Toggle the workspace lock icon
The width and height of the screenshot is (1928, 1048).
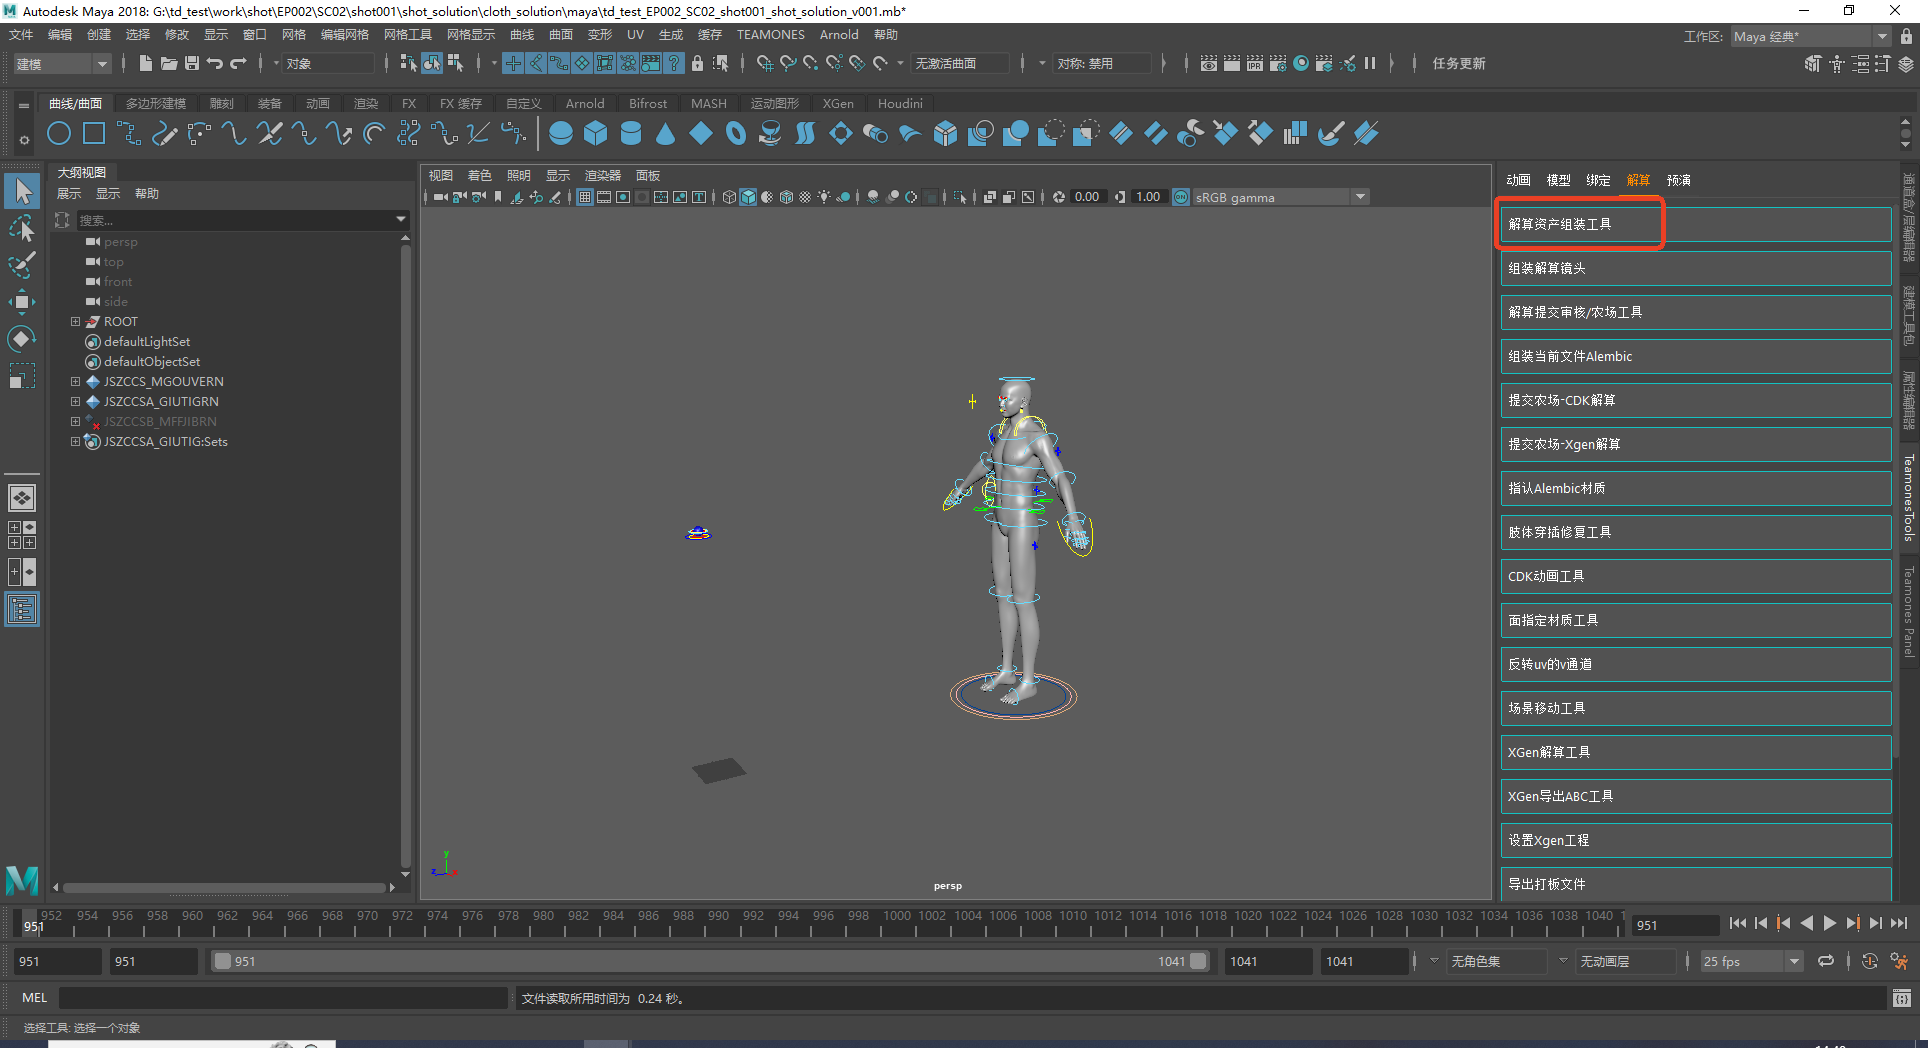point(1906,36)
